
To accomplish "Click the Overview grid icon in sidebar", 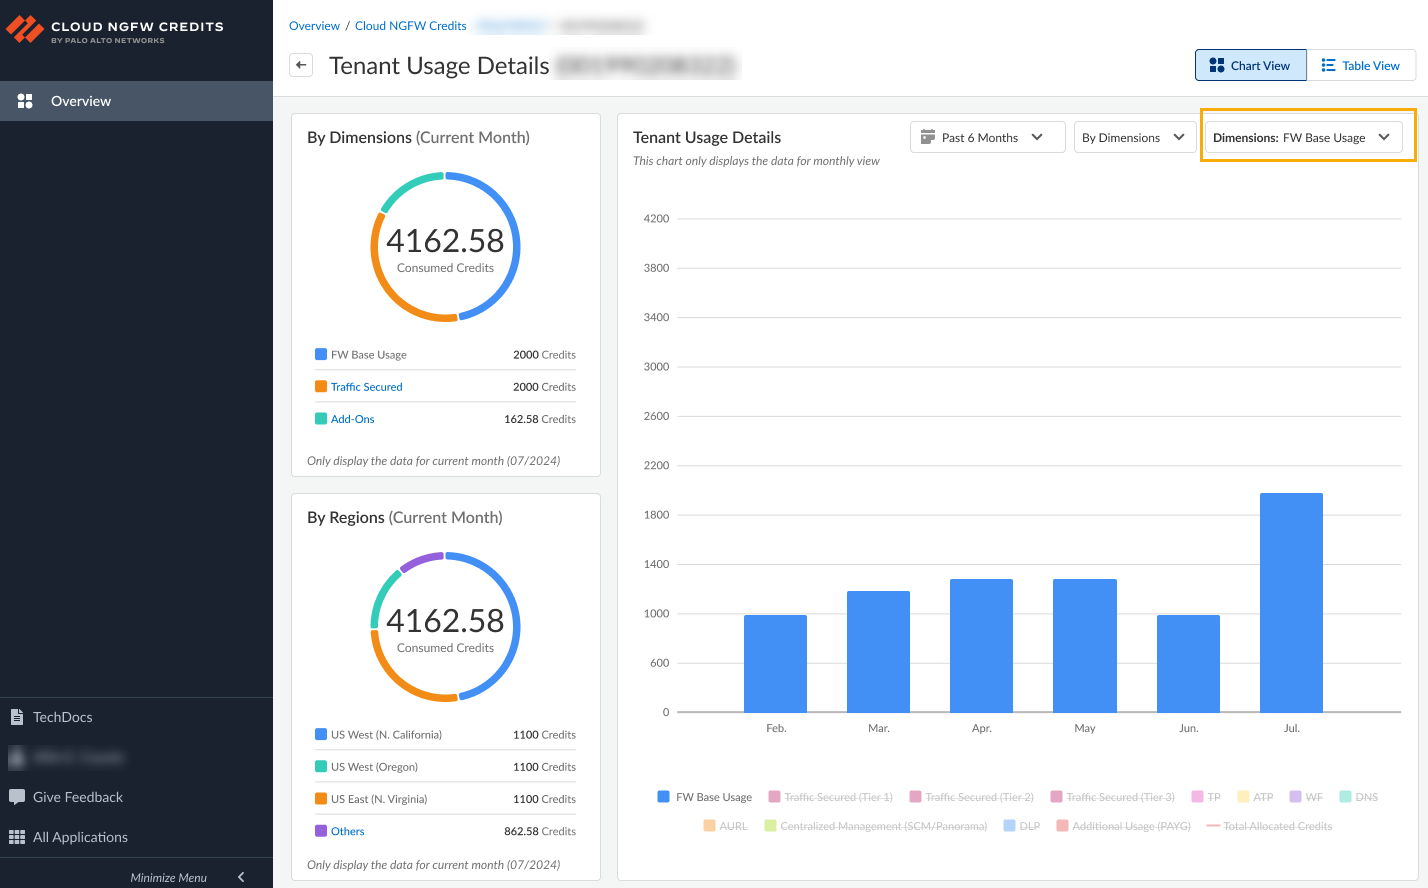I will [25, 101].
